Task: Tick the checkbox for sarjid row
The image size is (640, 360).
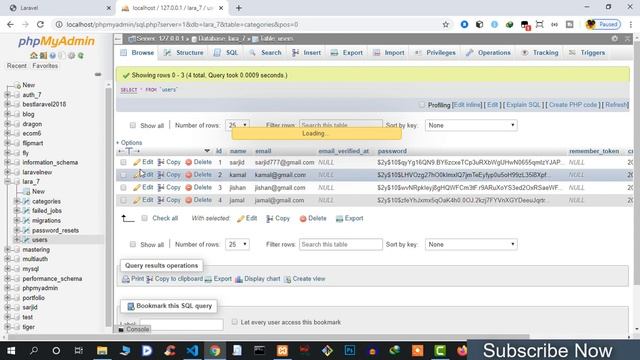Action: tap(123, 162)
